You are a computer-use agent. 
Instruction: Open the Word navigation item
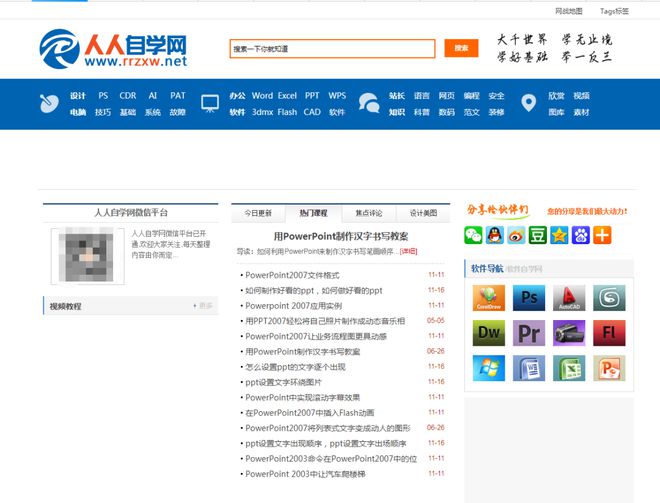(262, 96)
